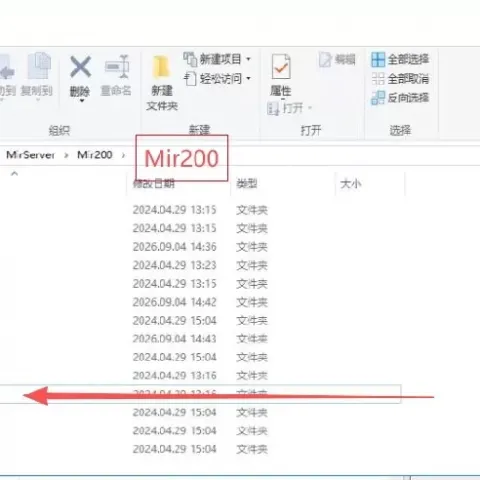480x480 pixels.
Task: Create a new folder with 新建文件夹
Action: [162, 83]
